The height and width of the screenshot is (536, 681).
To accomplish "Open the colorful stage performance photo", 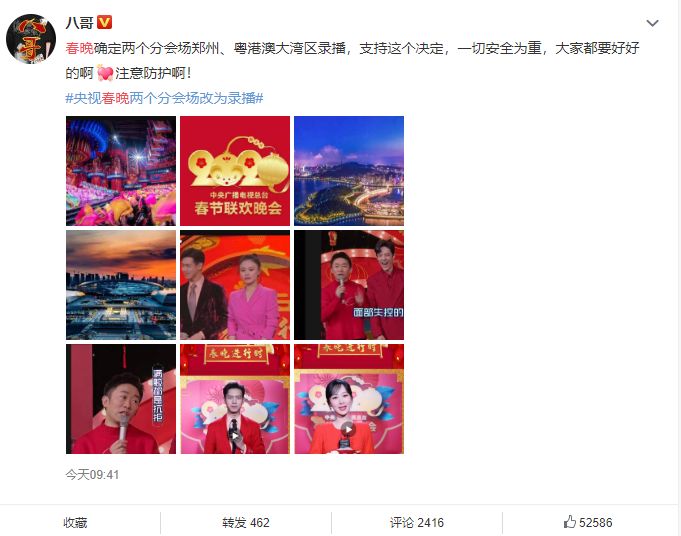I will [121, 171].
